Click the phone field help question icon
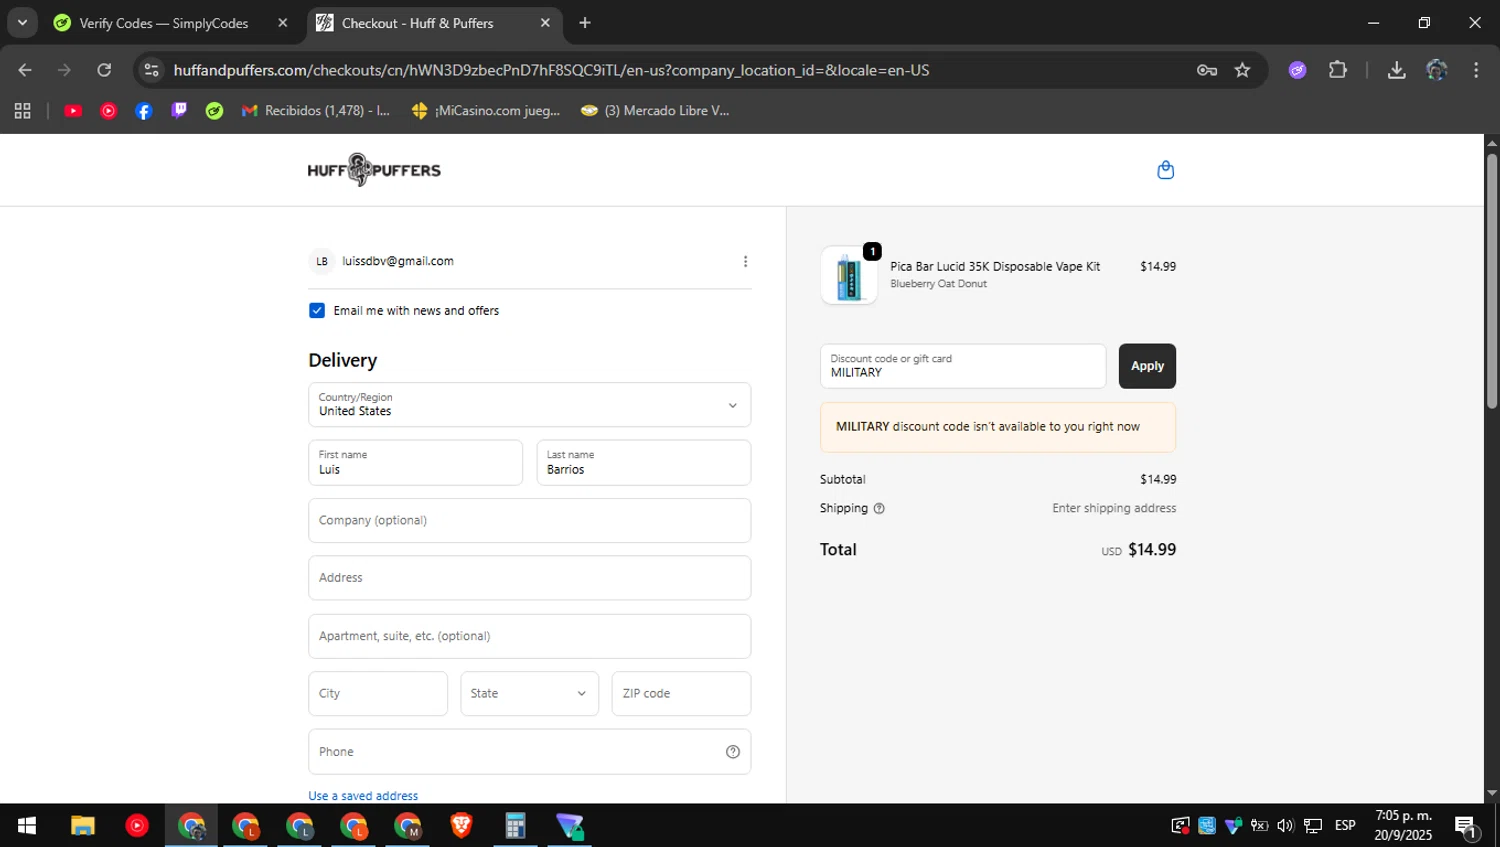The image size is (1500, 847). coord(733,752)
